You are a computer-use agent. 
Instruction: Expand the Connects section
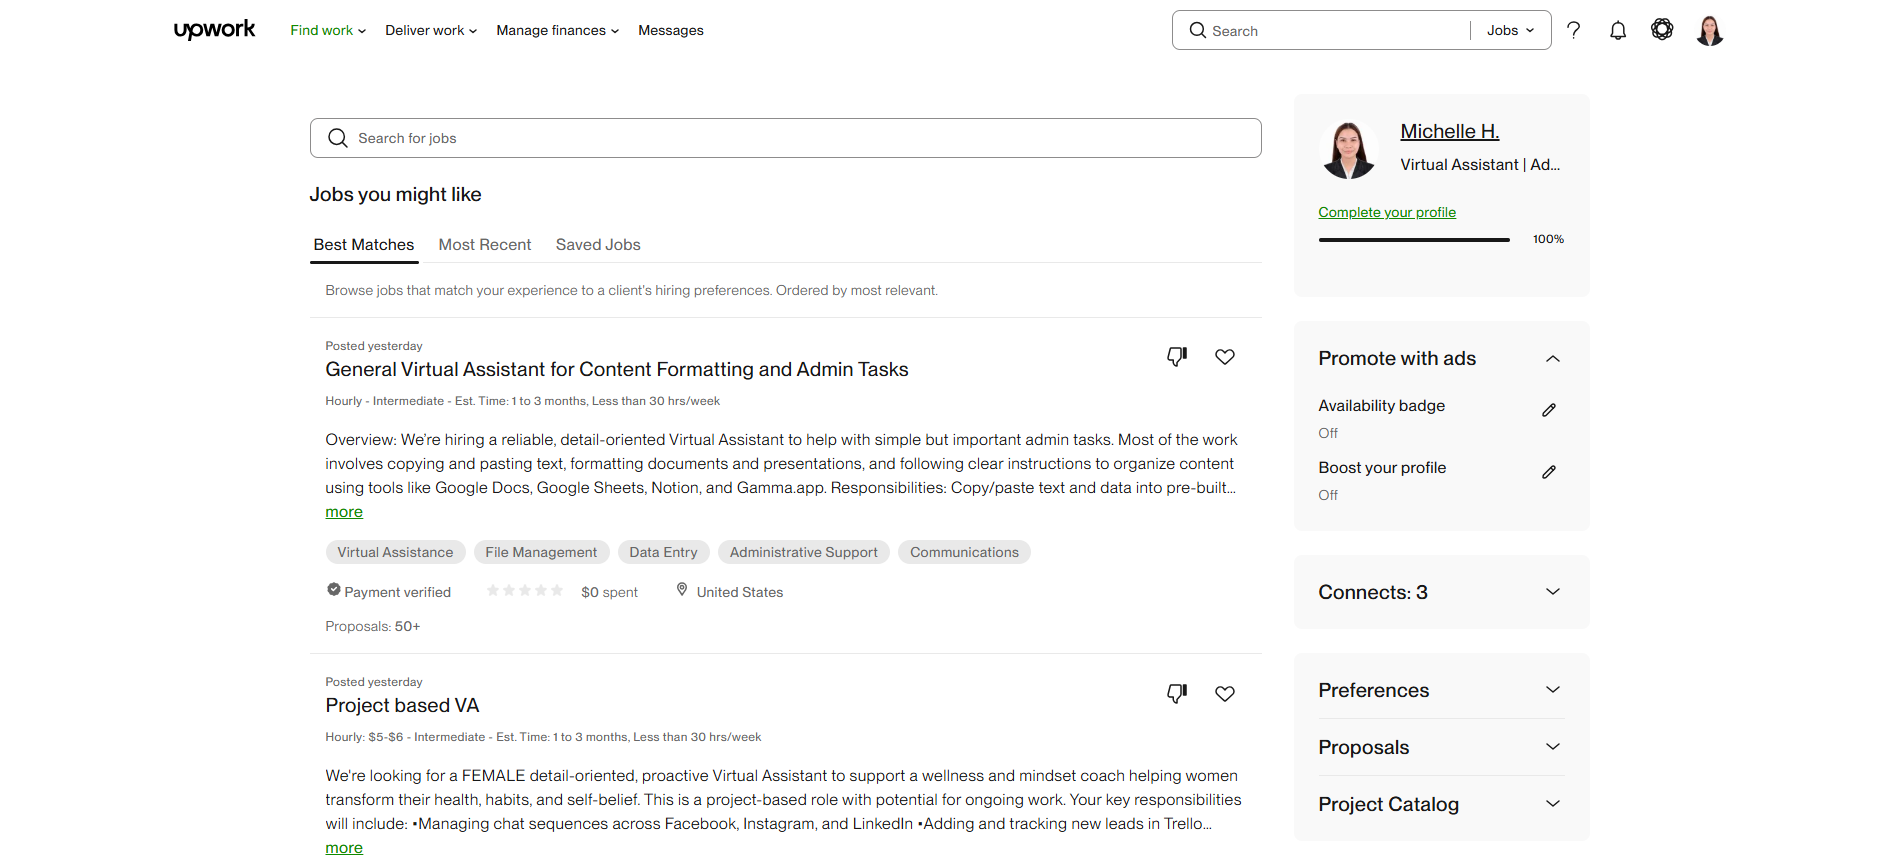[1552, 592]
